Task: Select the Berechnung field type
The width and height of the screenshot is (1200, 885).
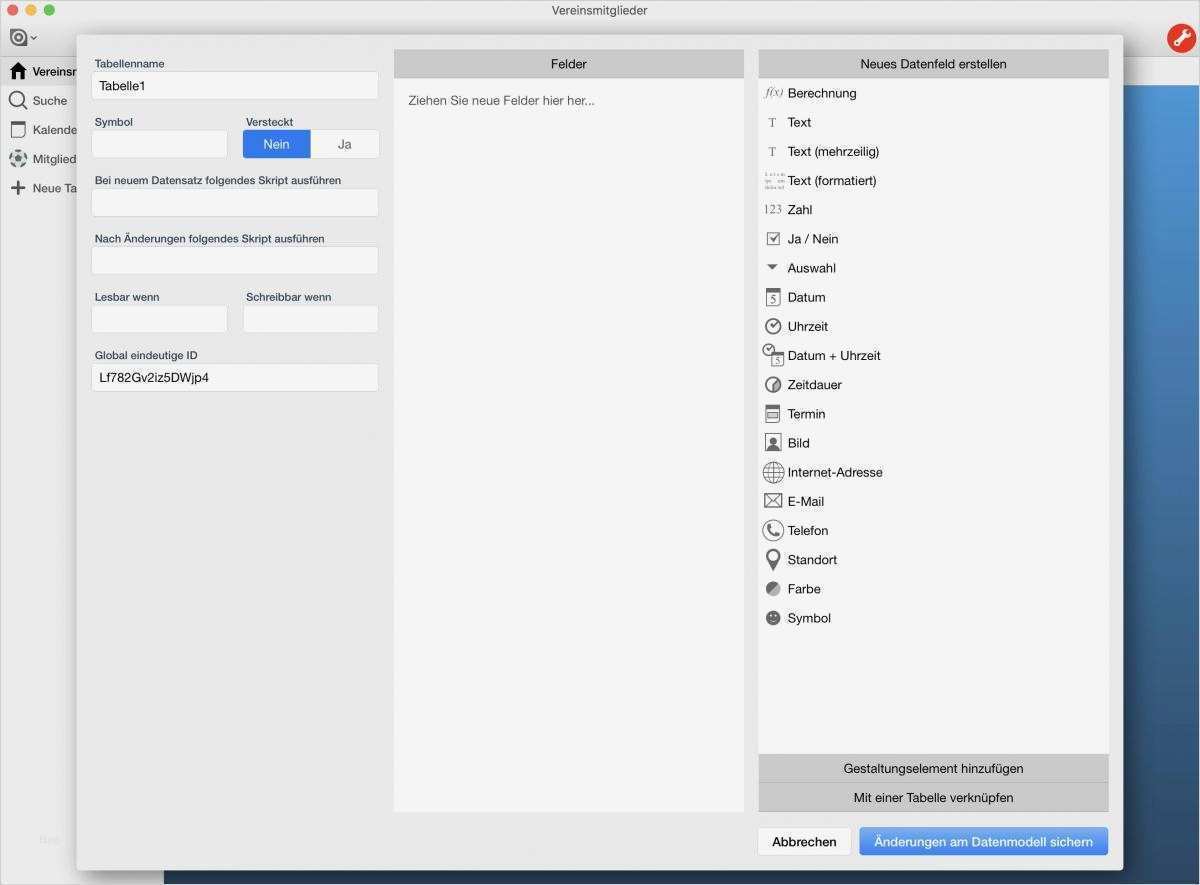Action: (824, 93)
